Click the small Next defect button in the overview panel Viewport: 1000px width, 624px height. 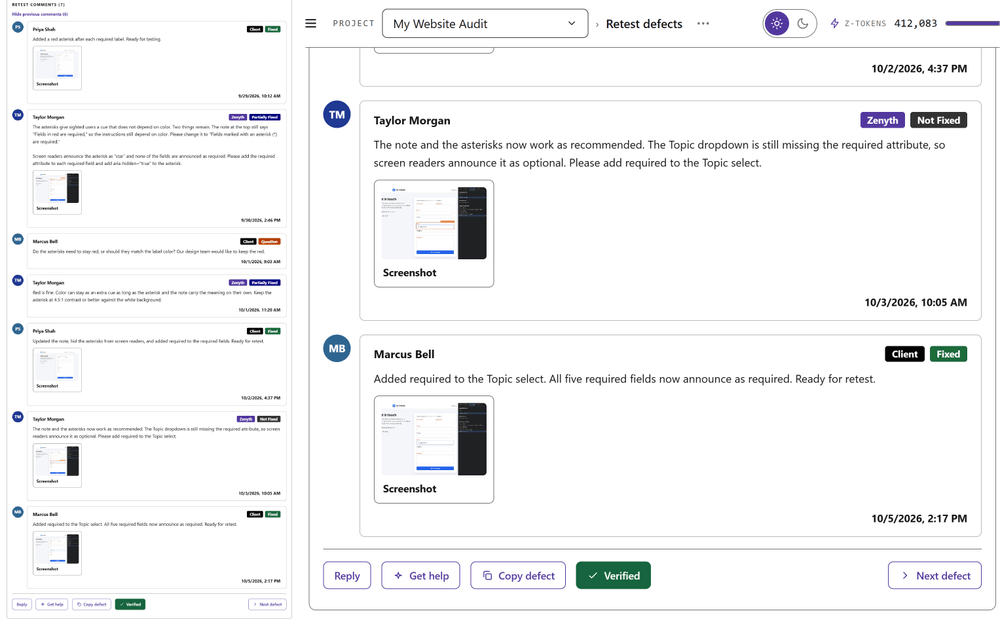tap(267, 604)
